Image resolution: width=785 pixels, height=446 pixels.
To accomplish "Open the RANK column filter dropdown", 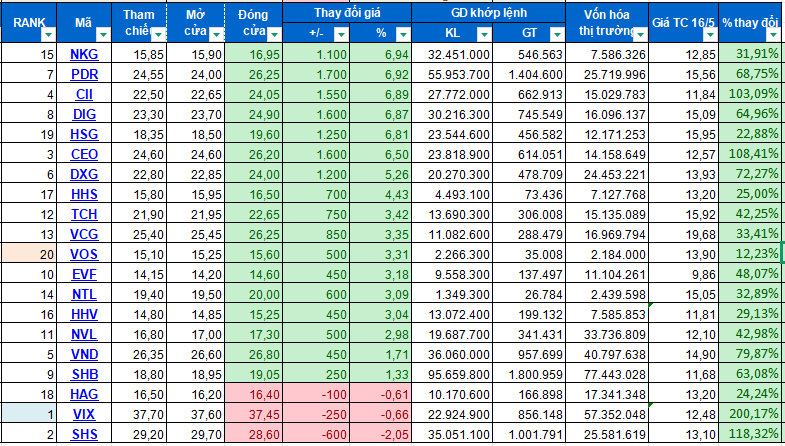I will click(x=49, y=34).
